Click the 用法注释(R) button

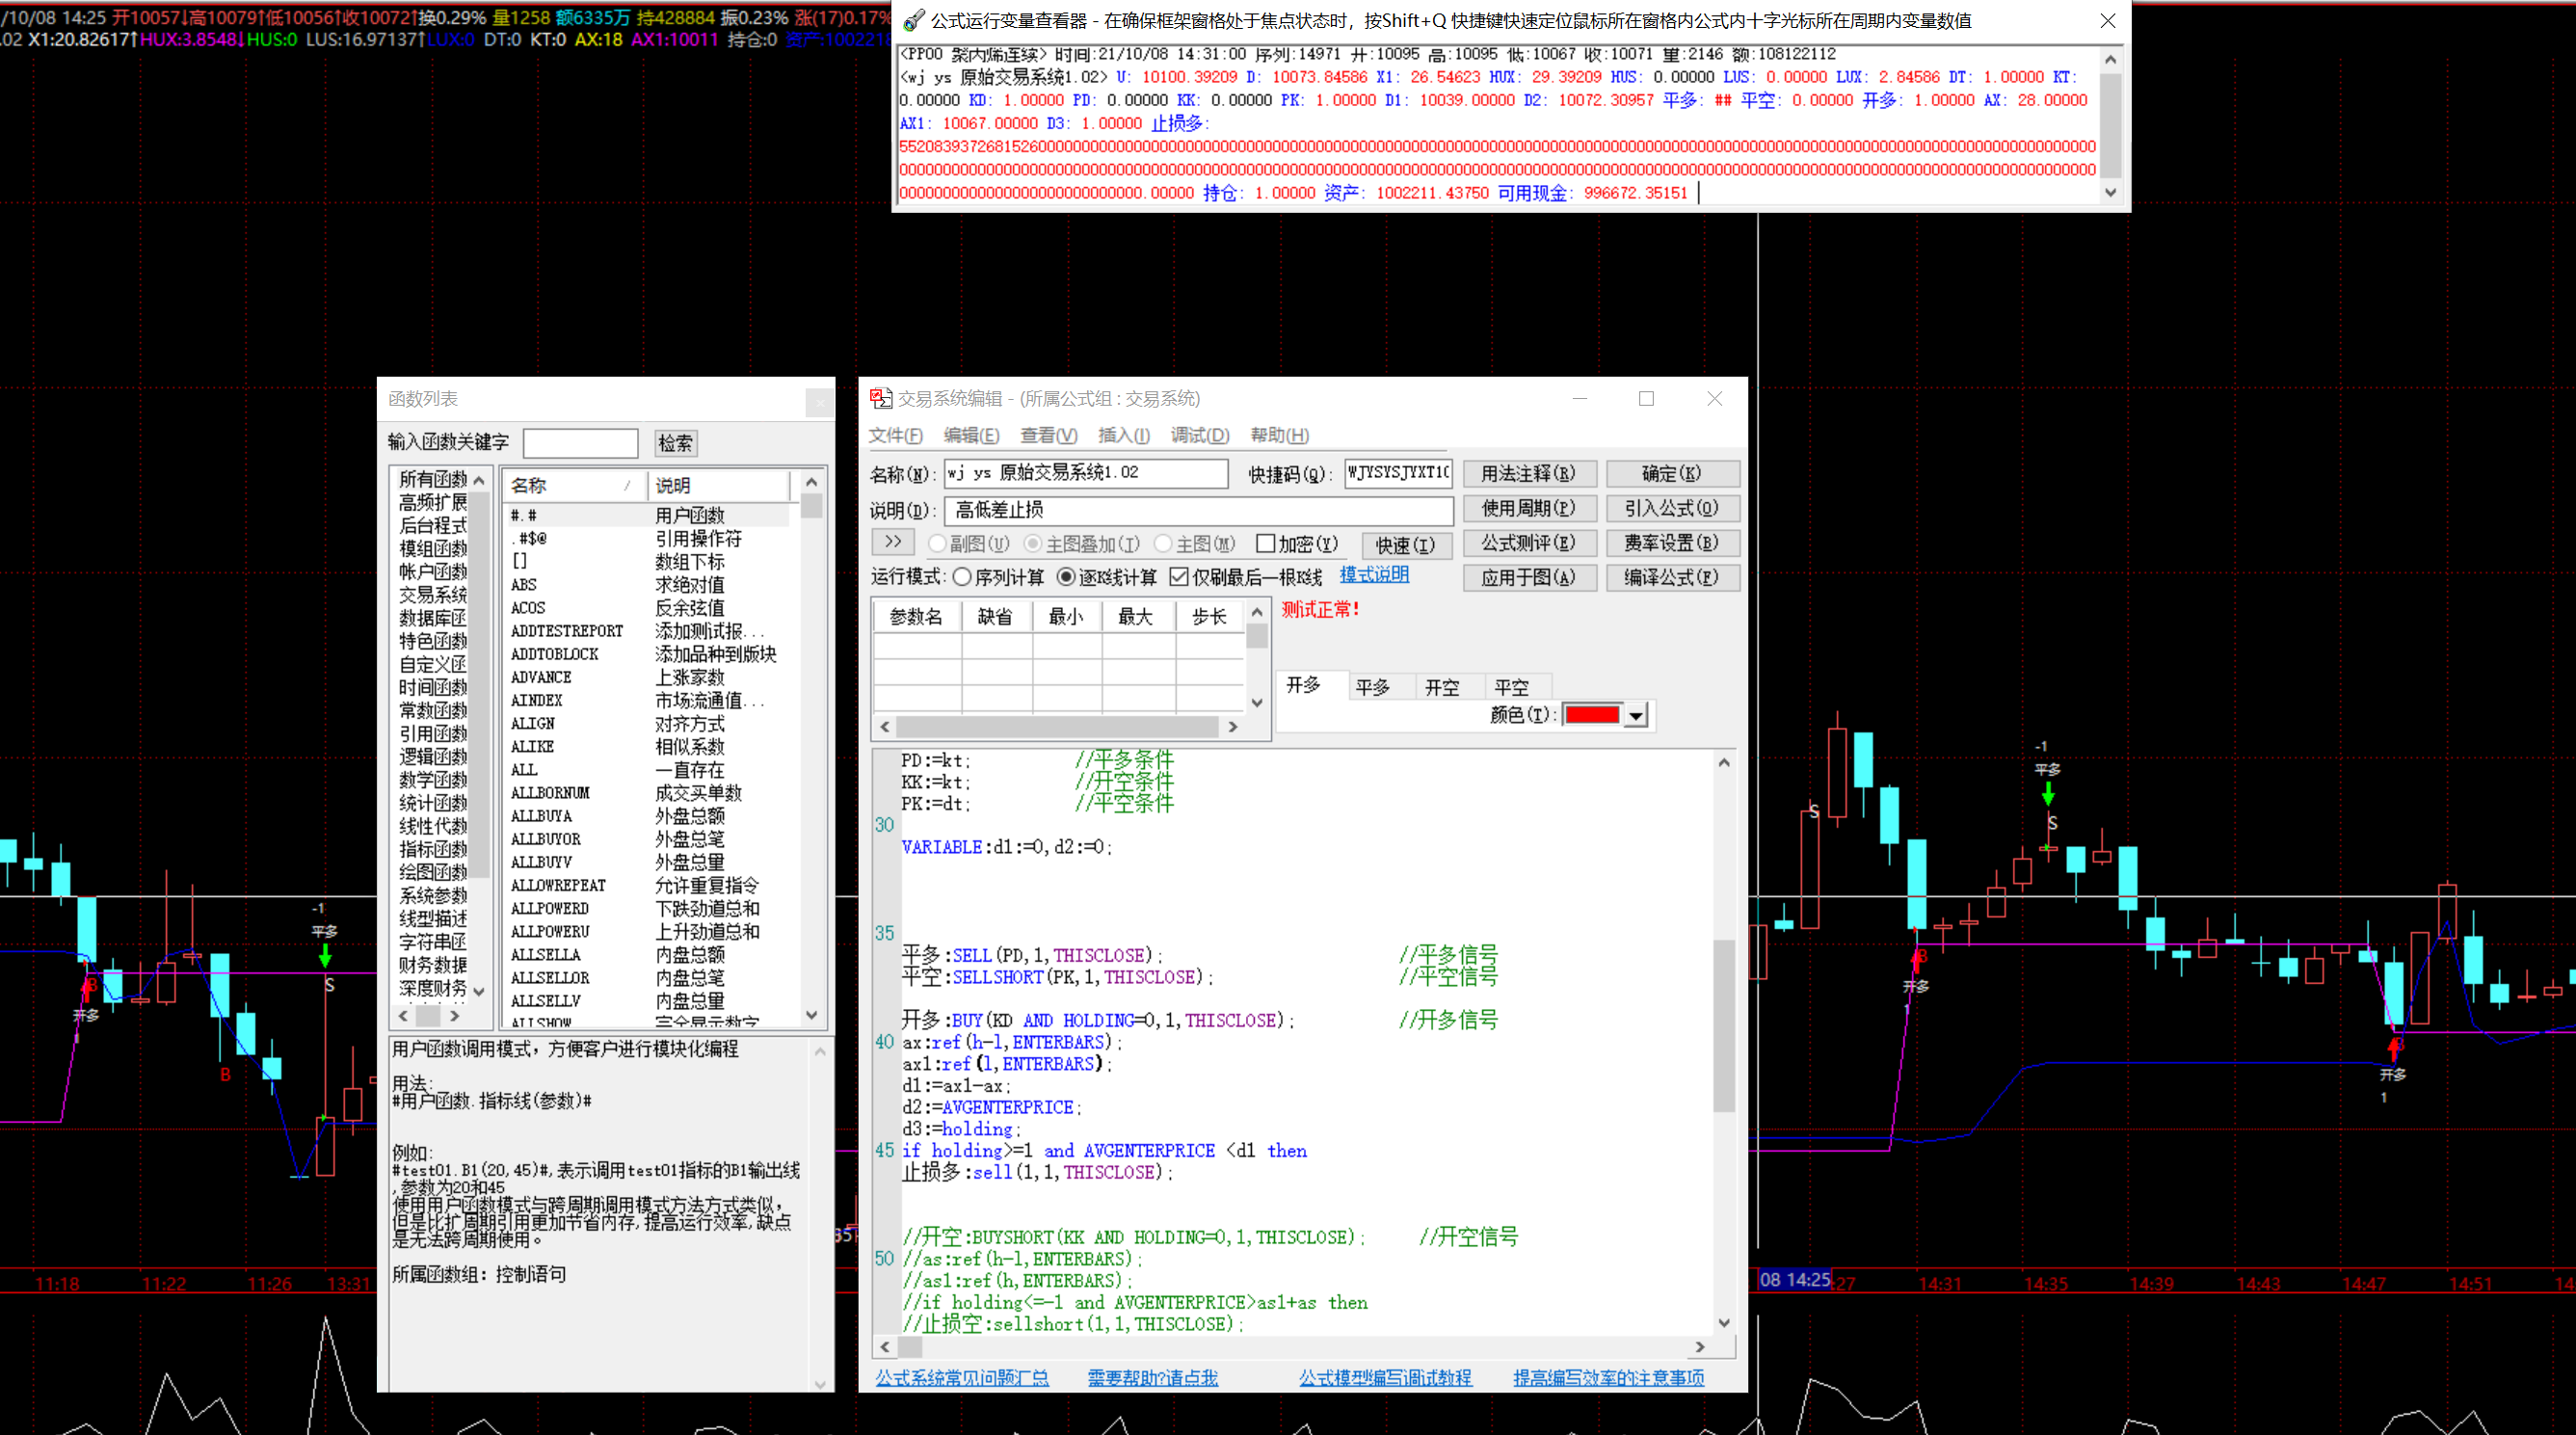coord(1529,473)
